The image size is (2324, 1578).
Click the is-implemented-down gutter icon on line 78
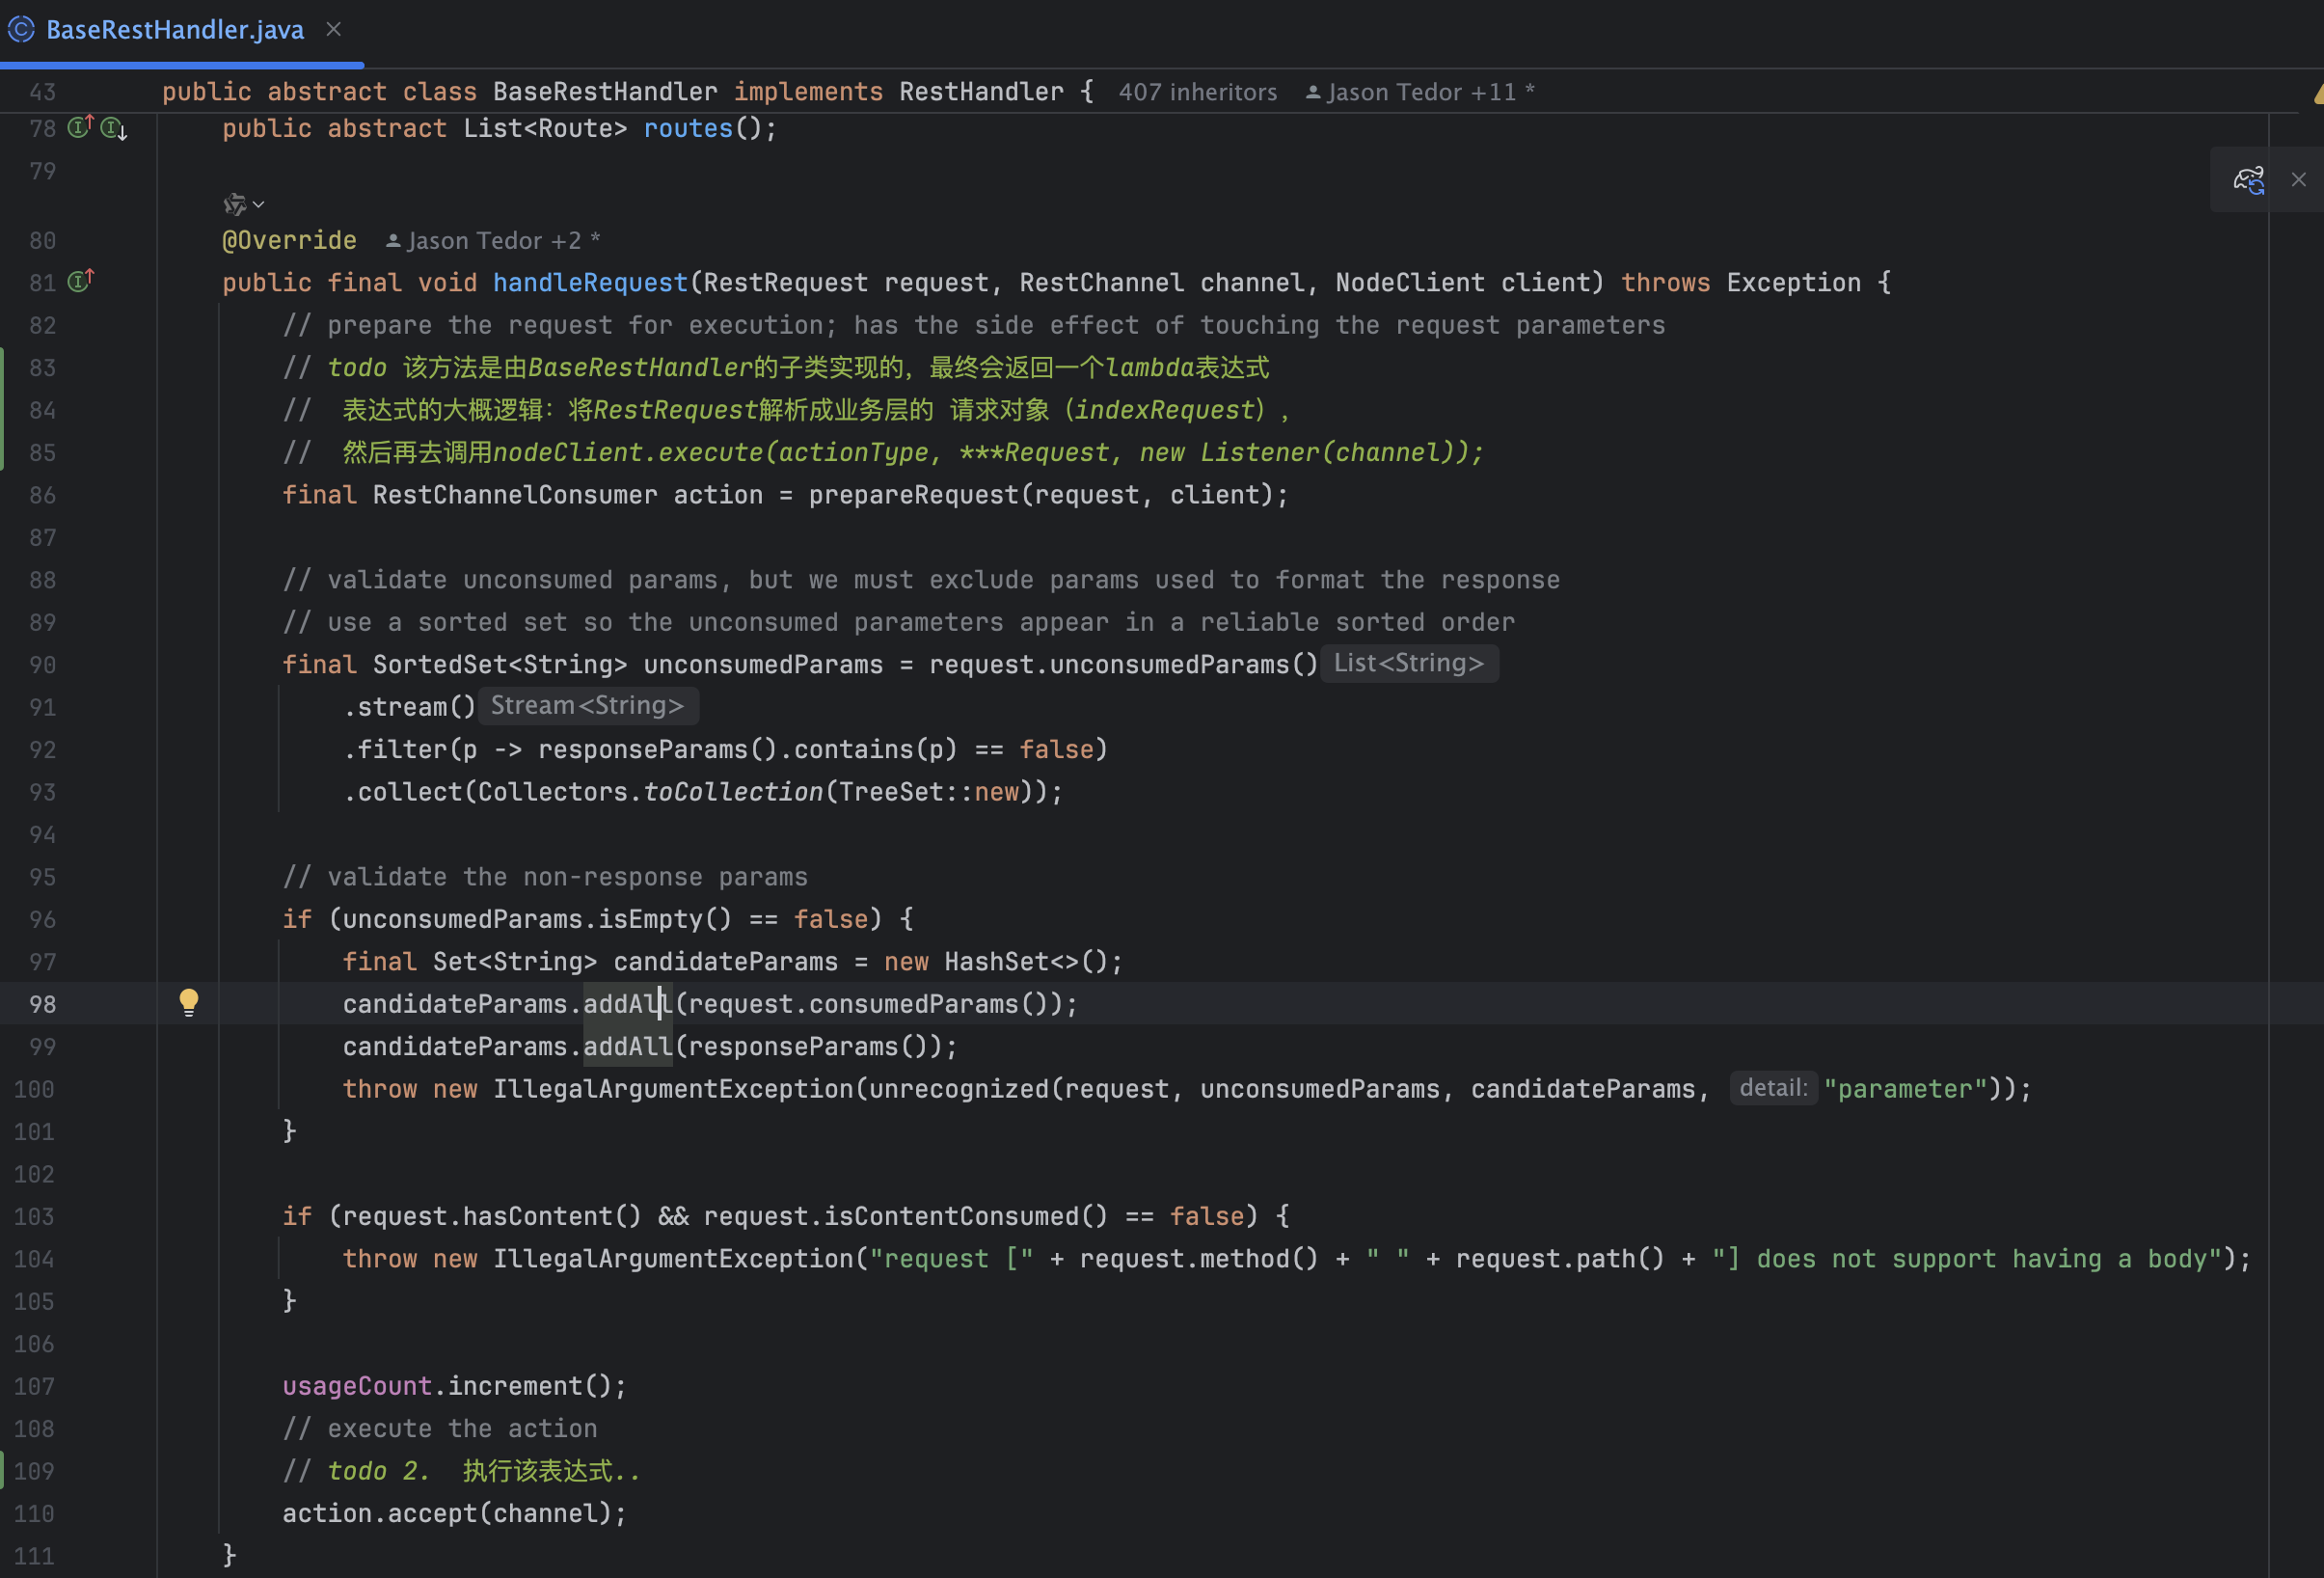point(114,128)
